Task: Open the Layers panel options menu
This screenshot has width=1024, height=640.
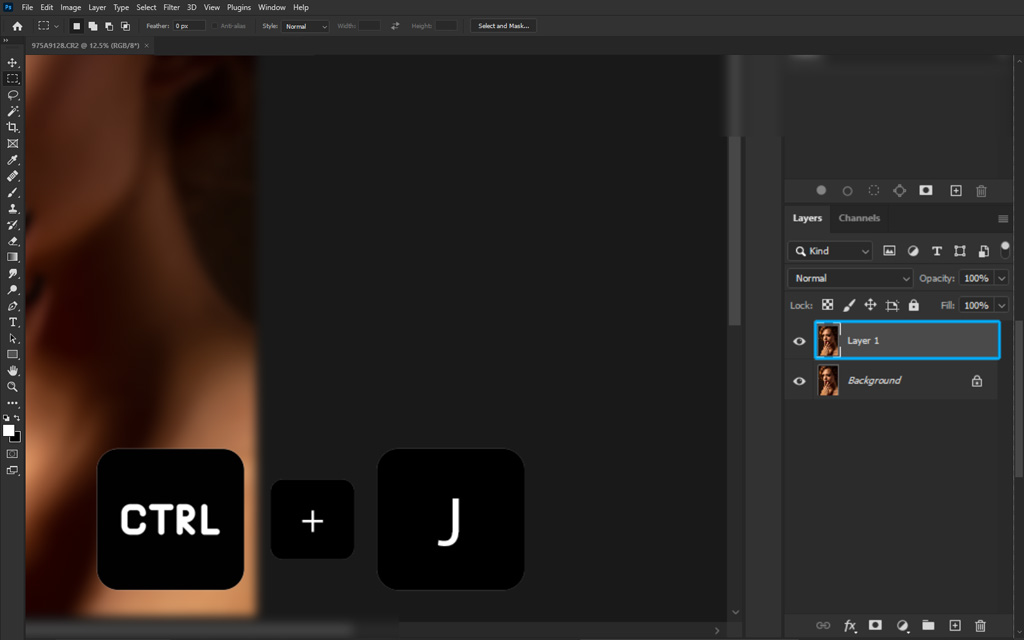Action: 1003,219
